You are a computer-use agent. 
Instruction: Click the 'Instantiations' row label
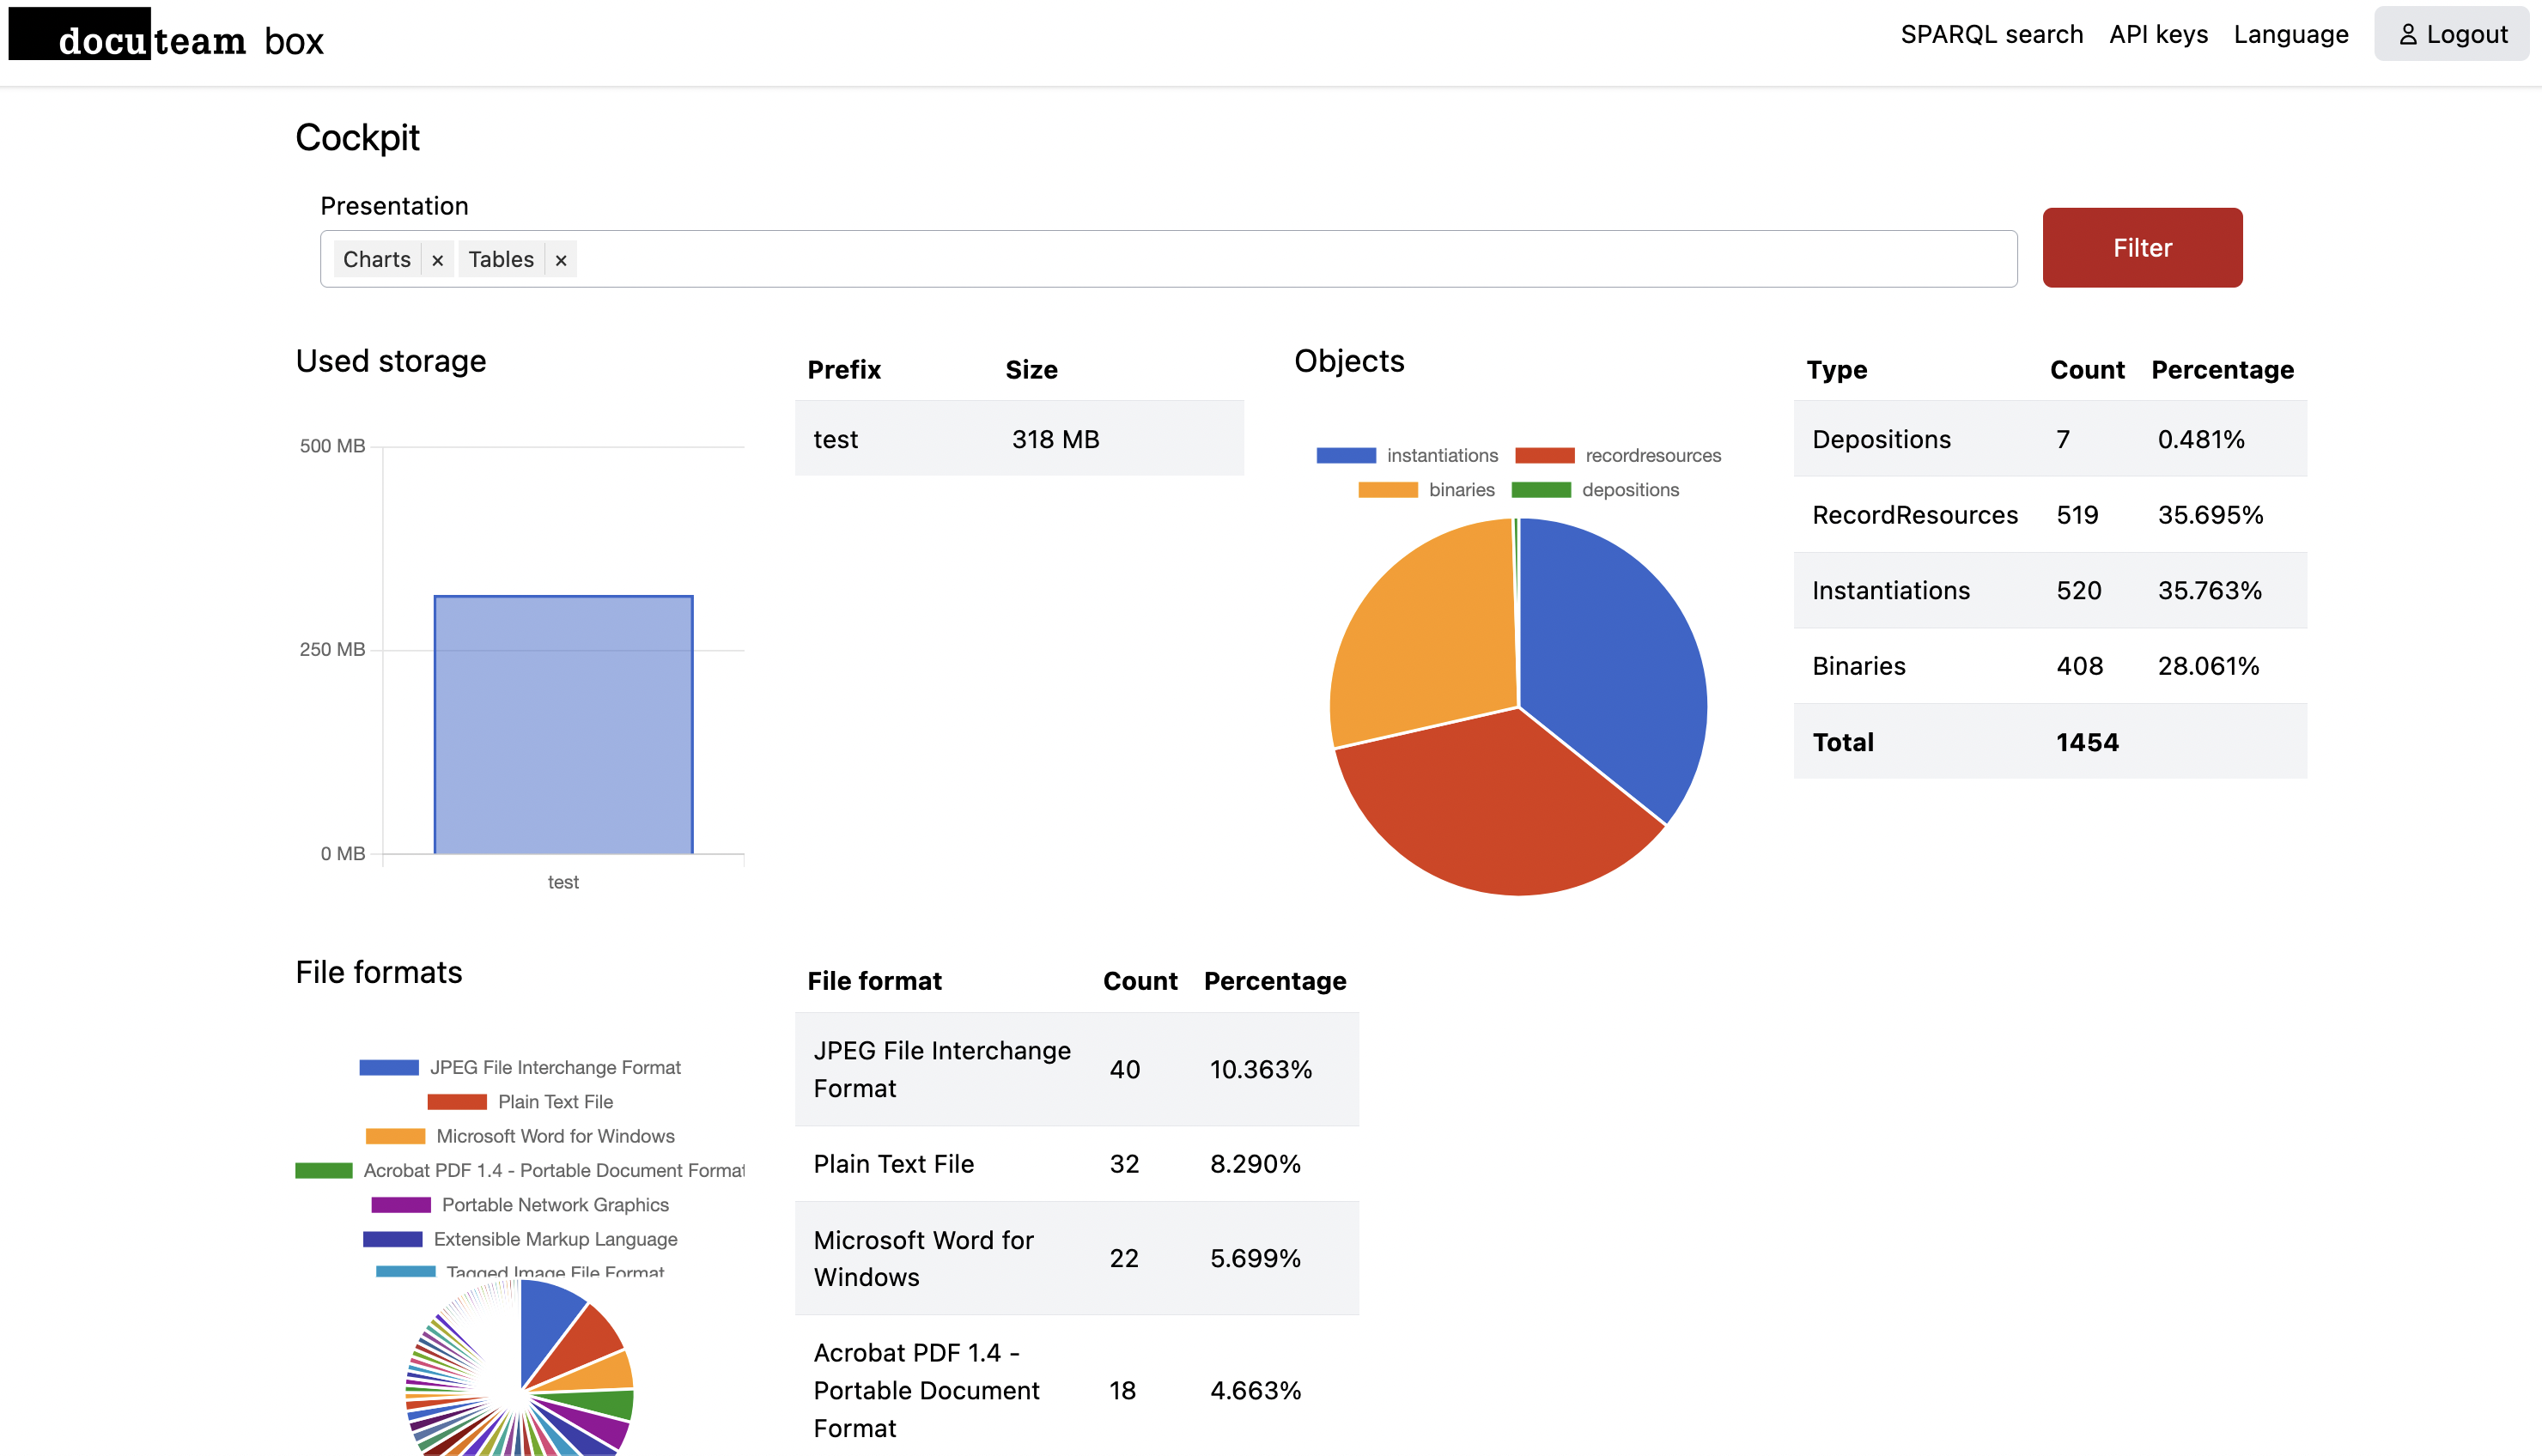1891,591
